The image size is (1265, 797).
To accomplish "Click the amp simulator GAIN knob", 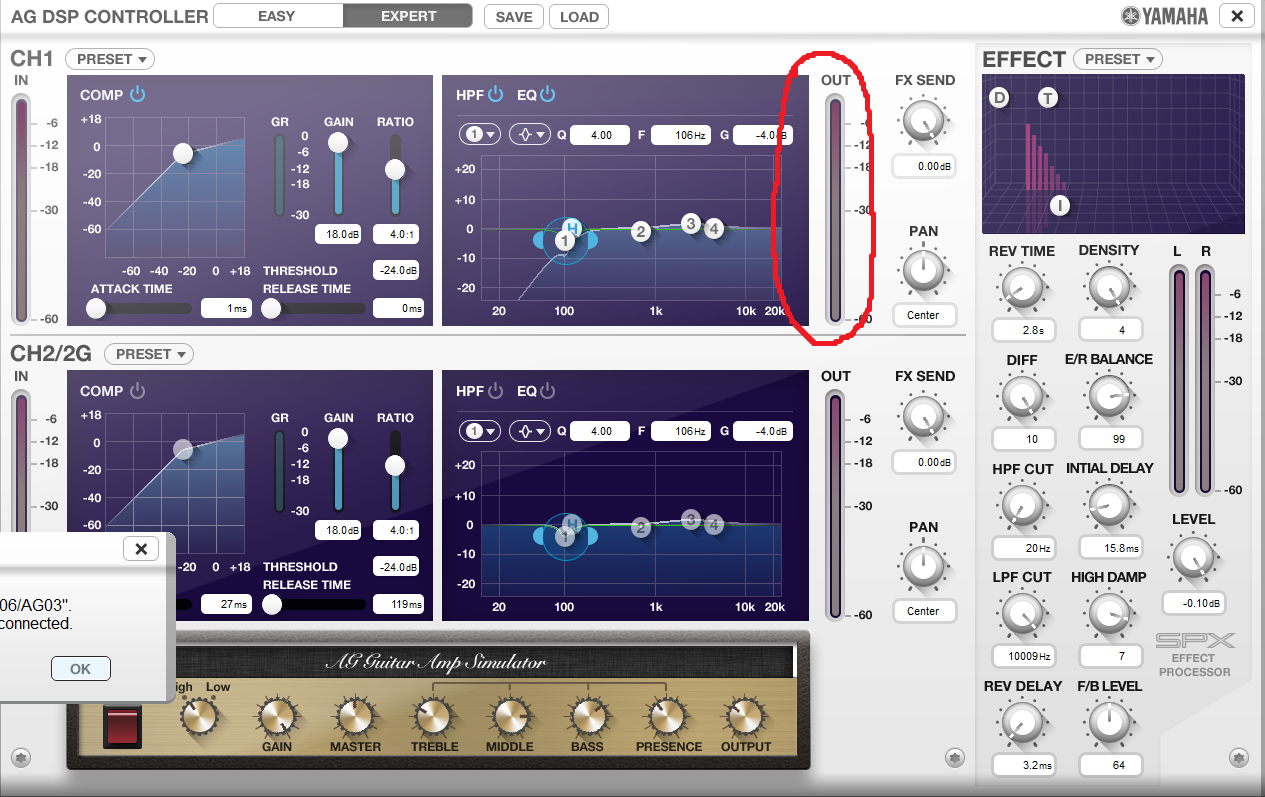I will point(276,717).
